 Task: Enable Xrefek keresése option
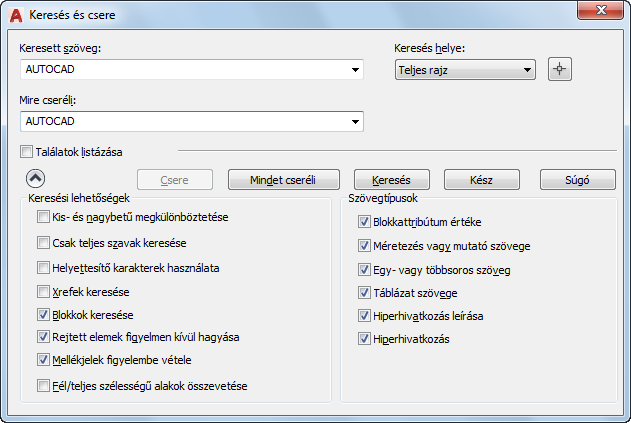(x=43, y=291)
